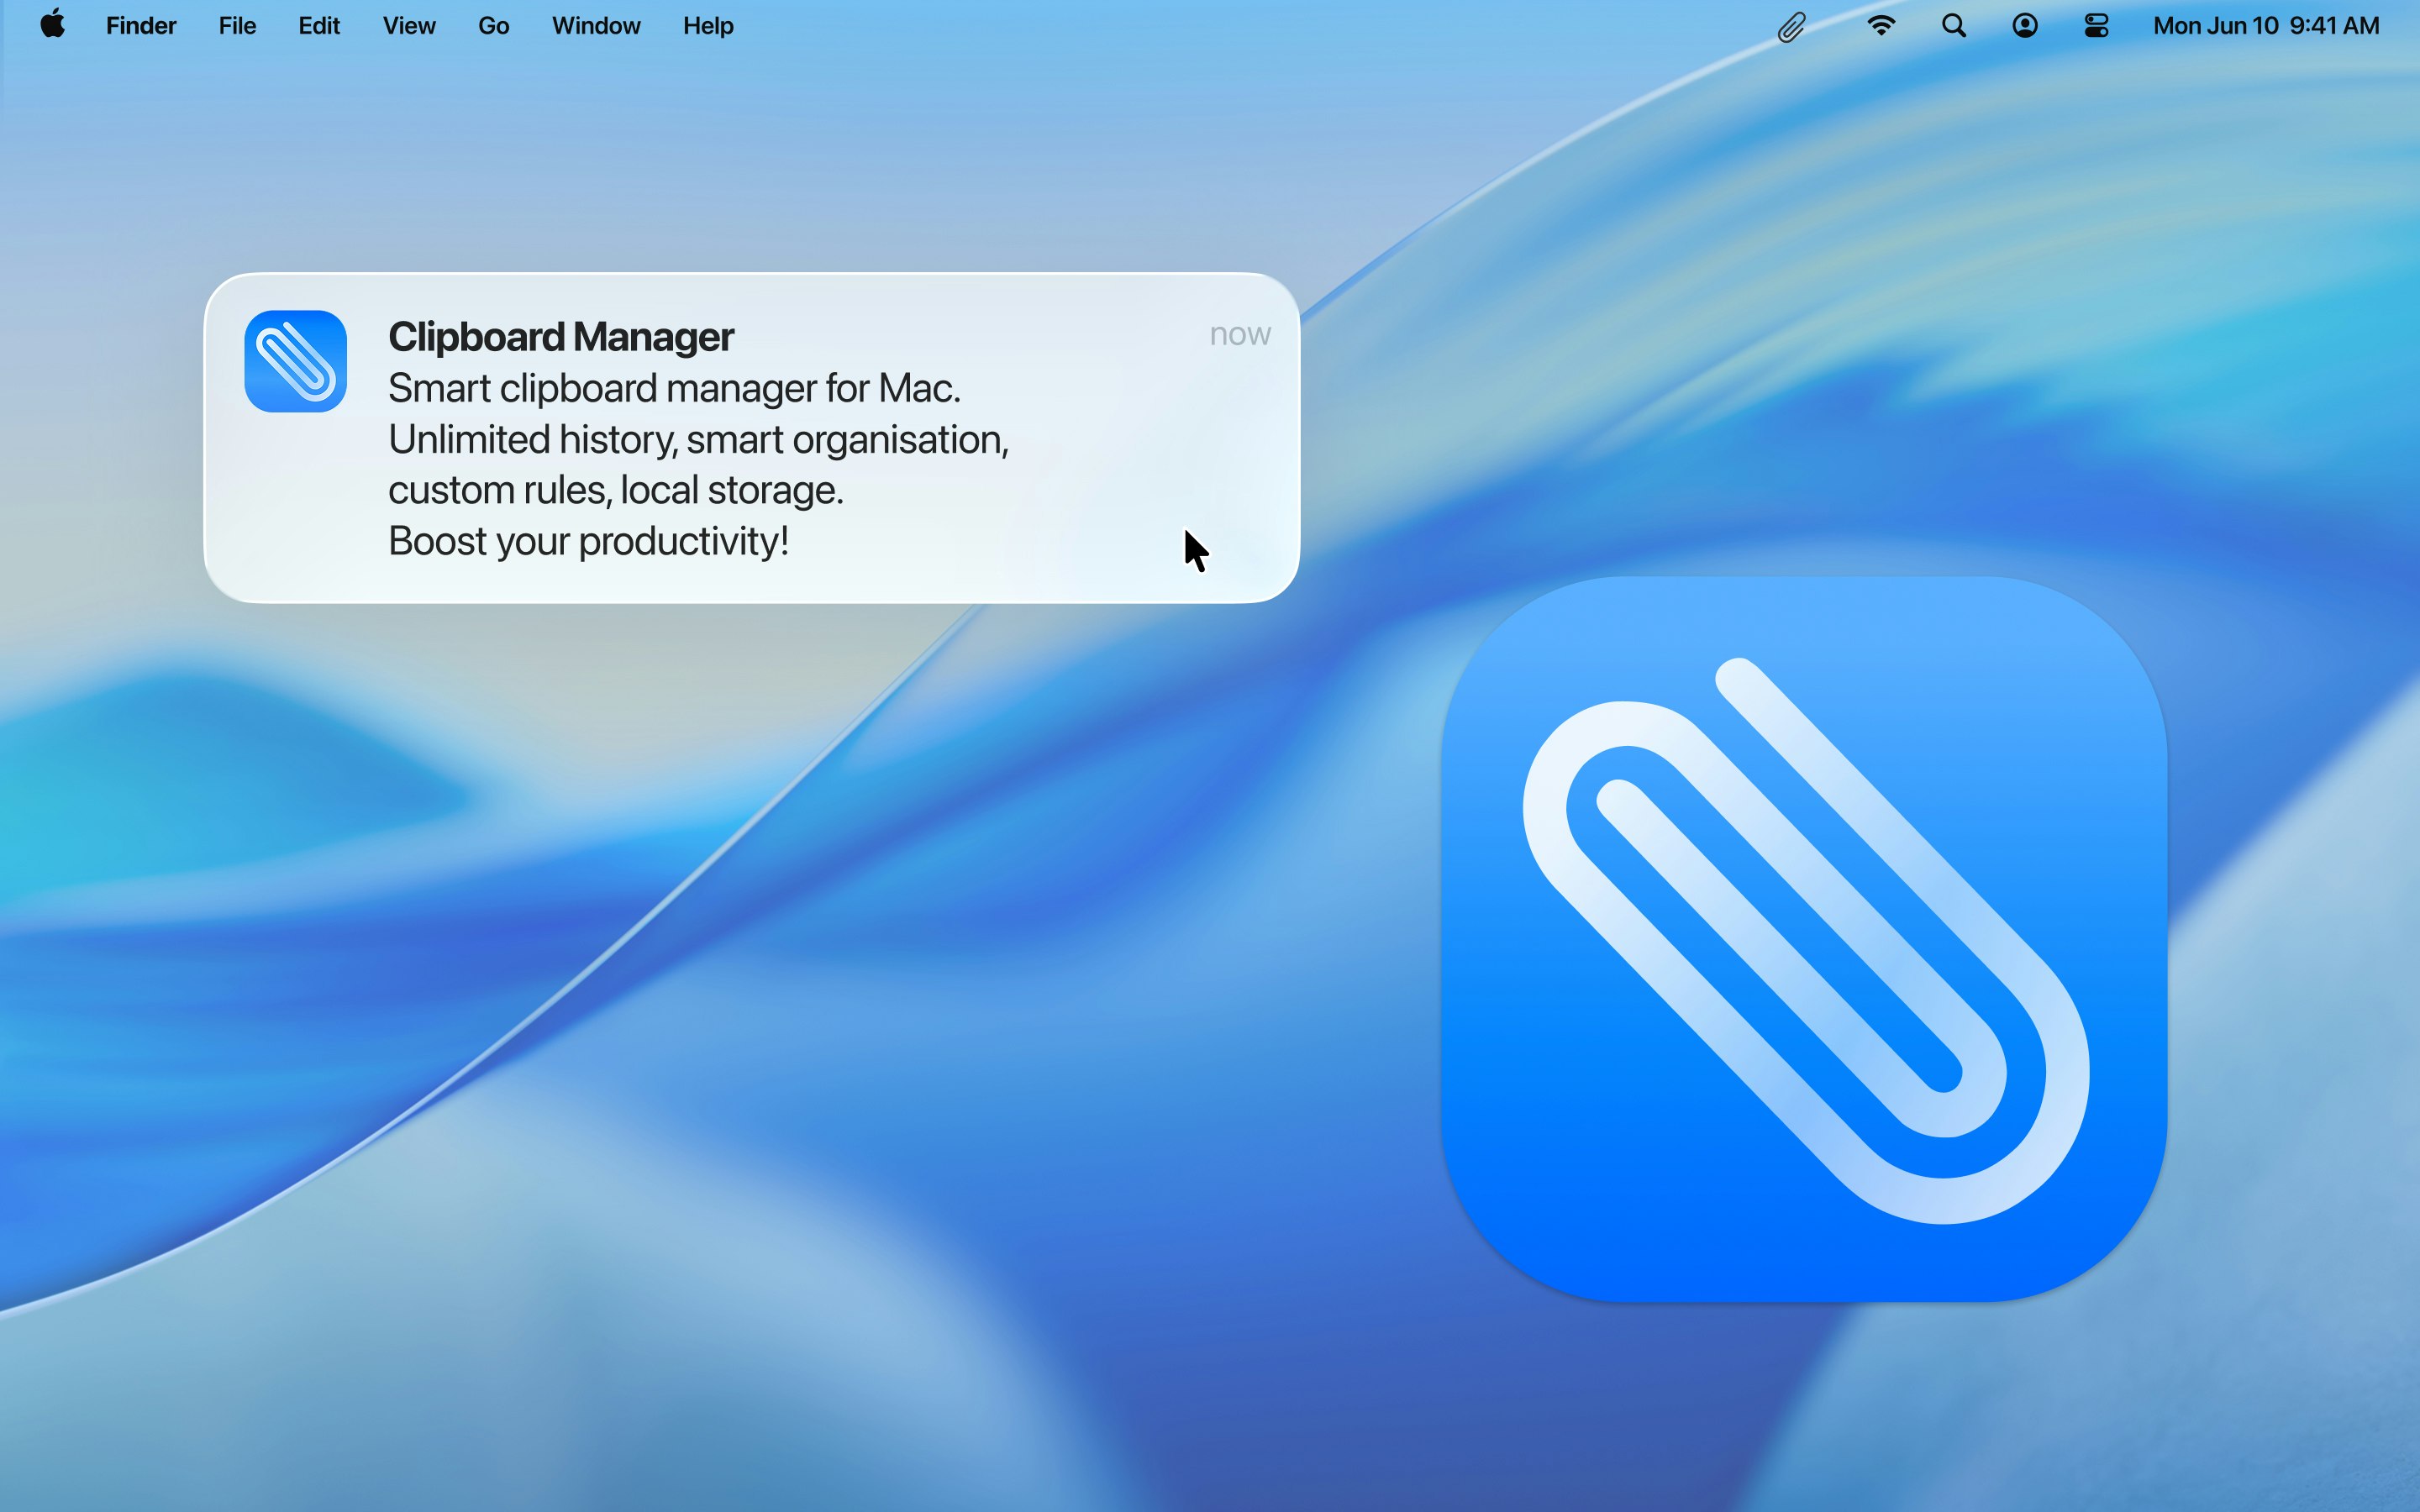
Task: Open the Edit menu
Action: (x=318, y=25)
